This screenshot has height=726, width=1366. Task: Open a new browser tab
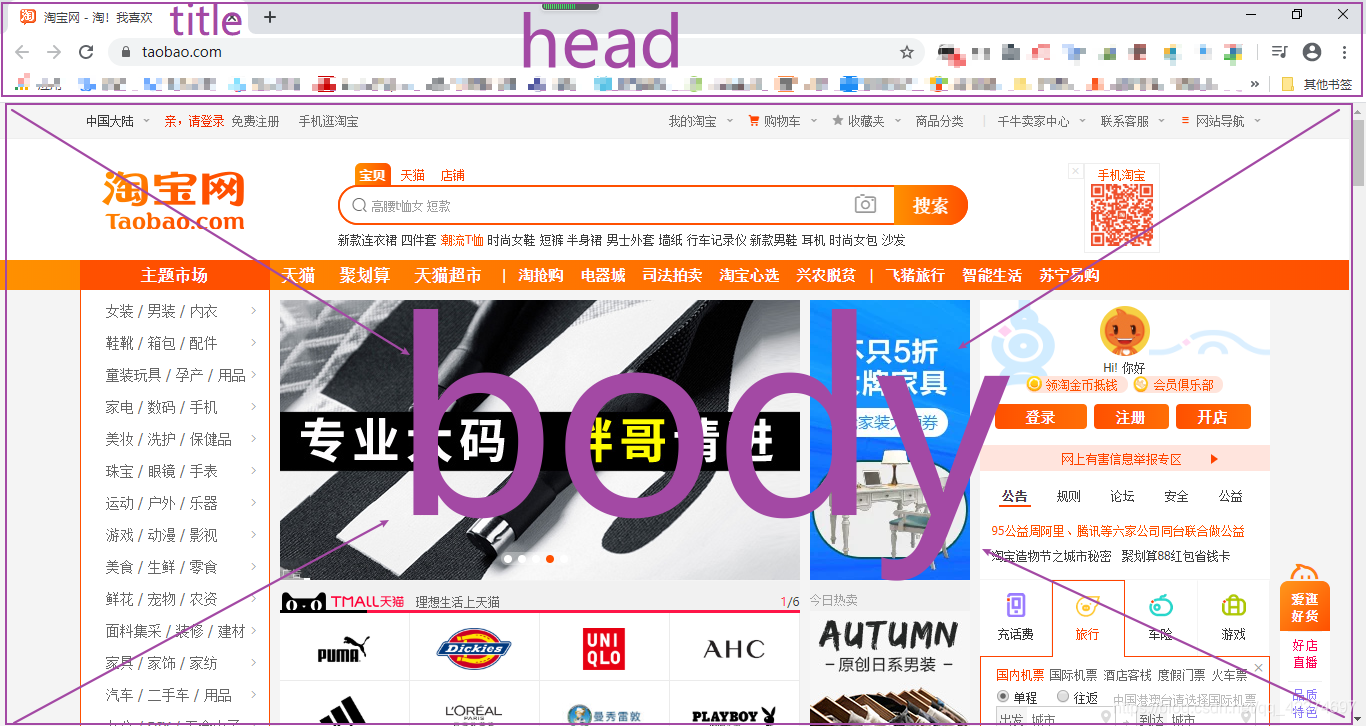[x=270, y=17]
